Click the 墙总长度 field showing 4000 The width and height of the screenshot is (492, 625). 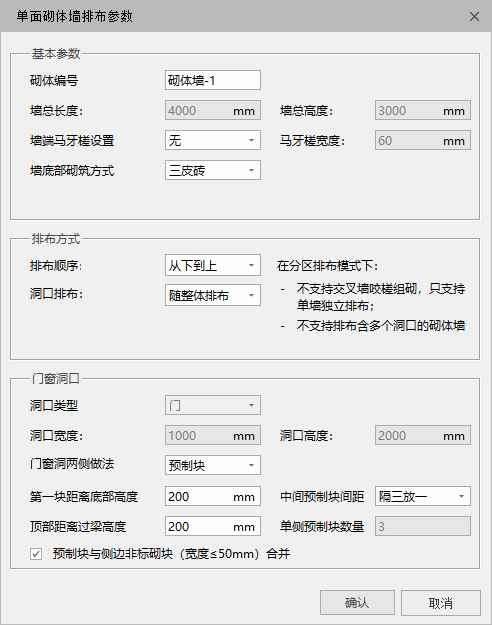point(213,110)
